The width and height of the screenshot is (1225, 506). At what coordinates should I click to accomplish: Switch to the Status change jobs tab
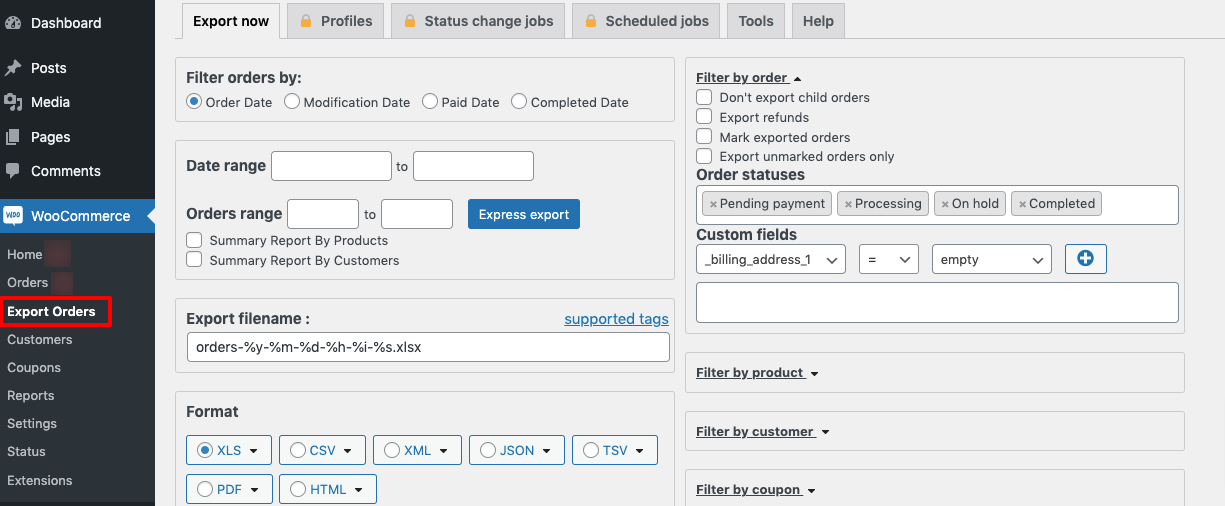tap(478, 21)
